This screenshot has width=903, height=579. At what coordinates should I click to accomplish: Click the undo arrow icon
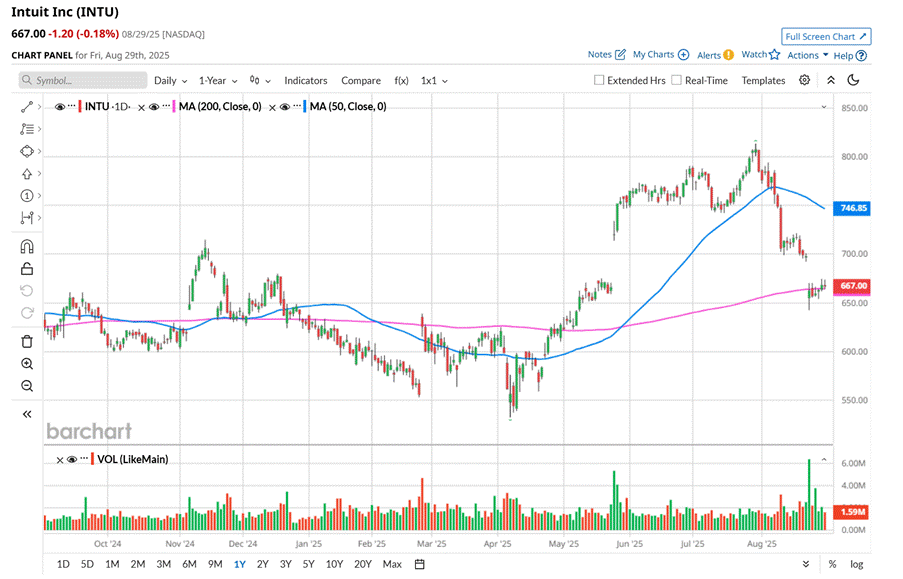(26, 291)
